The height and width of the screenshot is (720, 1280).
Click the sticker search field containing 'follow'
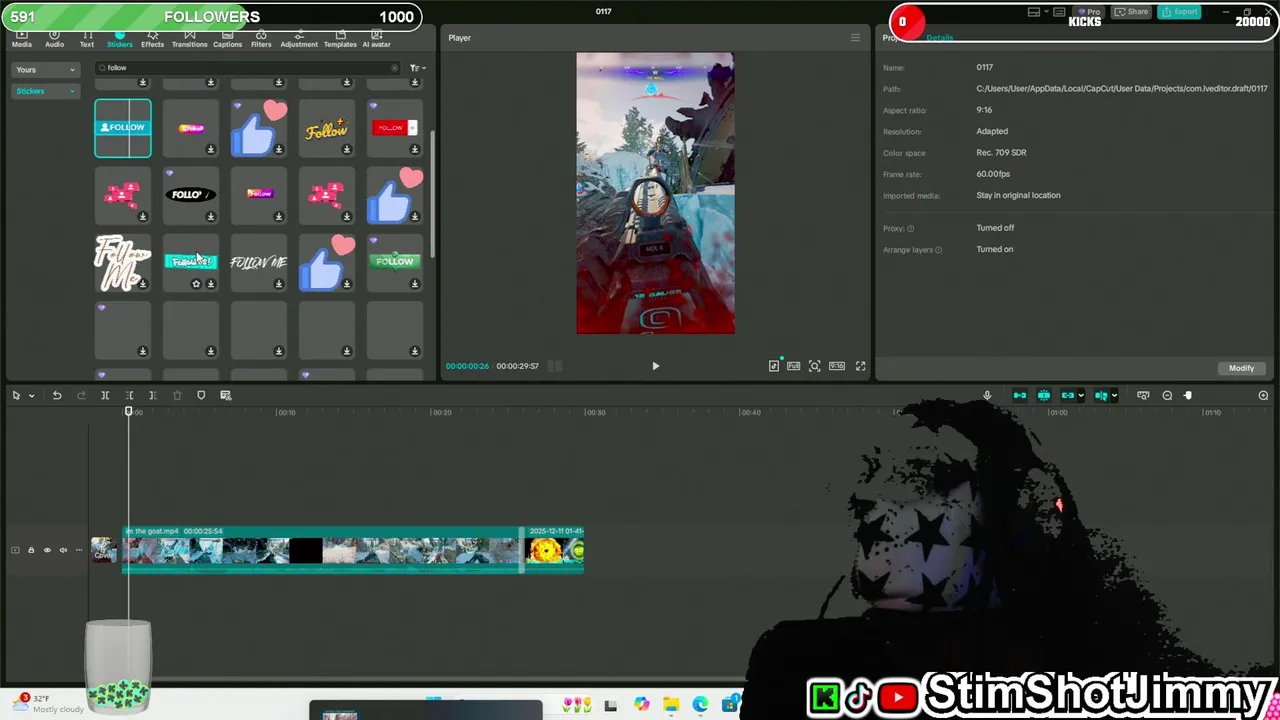(248, 68)
